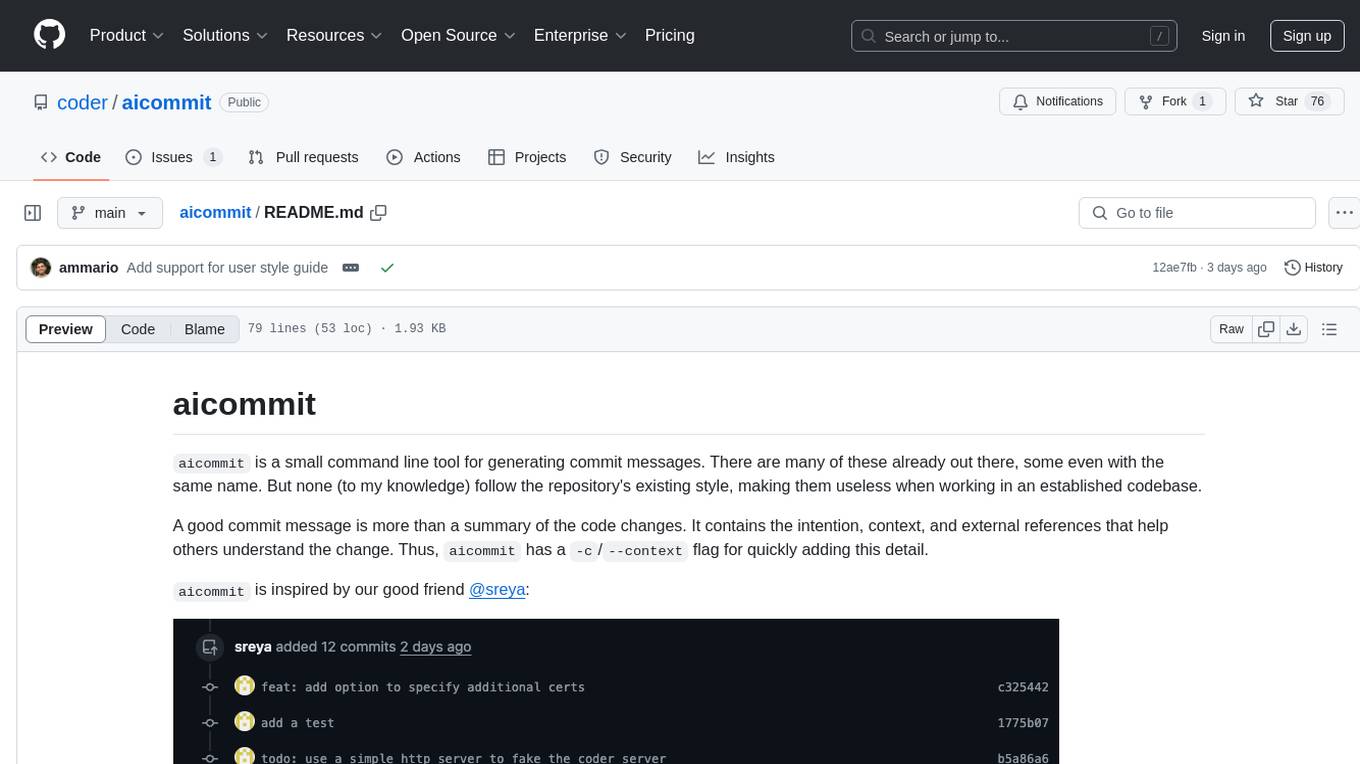This screenshot has width=1360, height=764.
Task: Switch to the Pull requests tab
Action: [x=303, y=157]
